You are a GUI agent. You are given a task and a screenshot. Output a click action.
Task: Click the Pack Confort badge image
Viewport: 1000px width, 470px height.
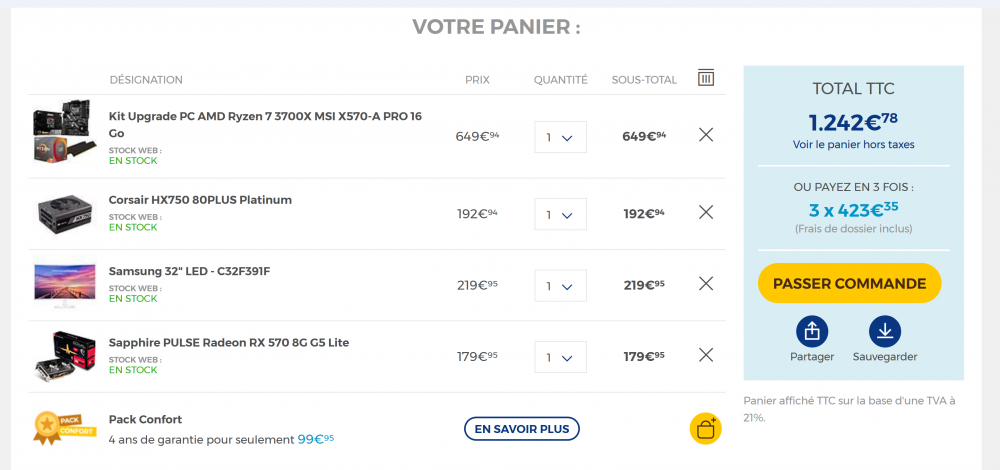coord(64,428)
